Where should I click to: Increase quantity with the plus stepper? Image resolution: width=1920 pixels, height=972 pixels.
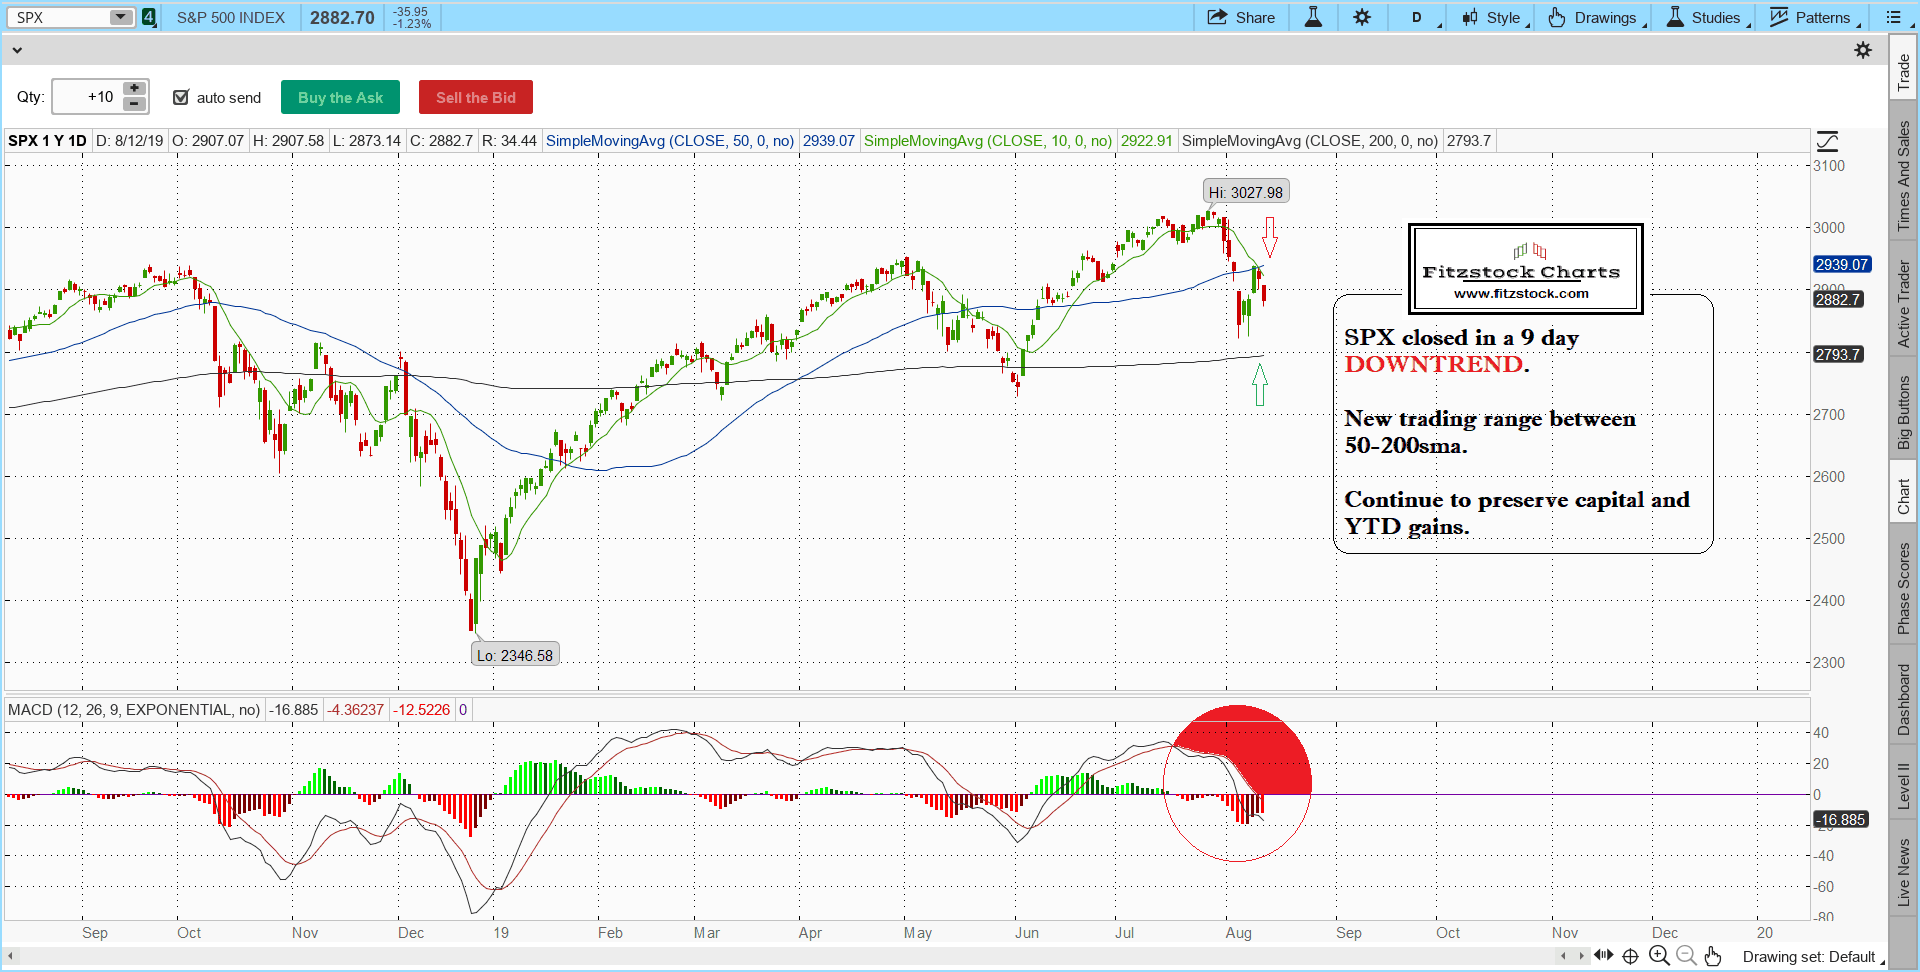coord(134,88)
